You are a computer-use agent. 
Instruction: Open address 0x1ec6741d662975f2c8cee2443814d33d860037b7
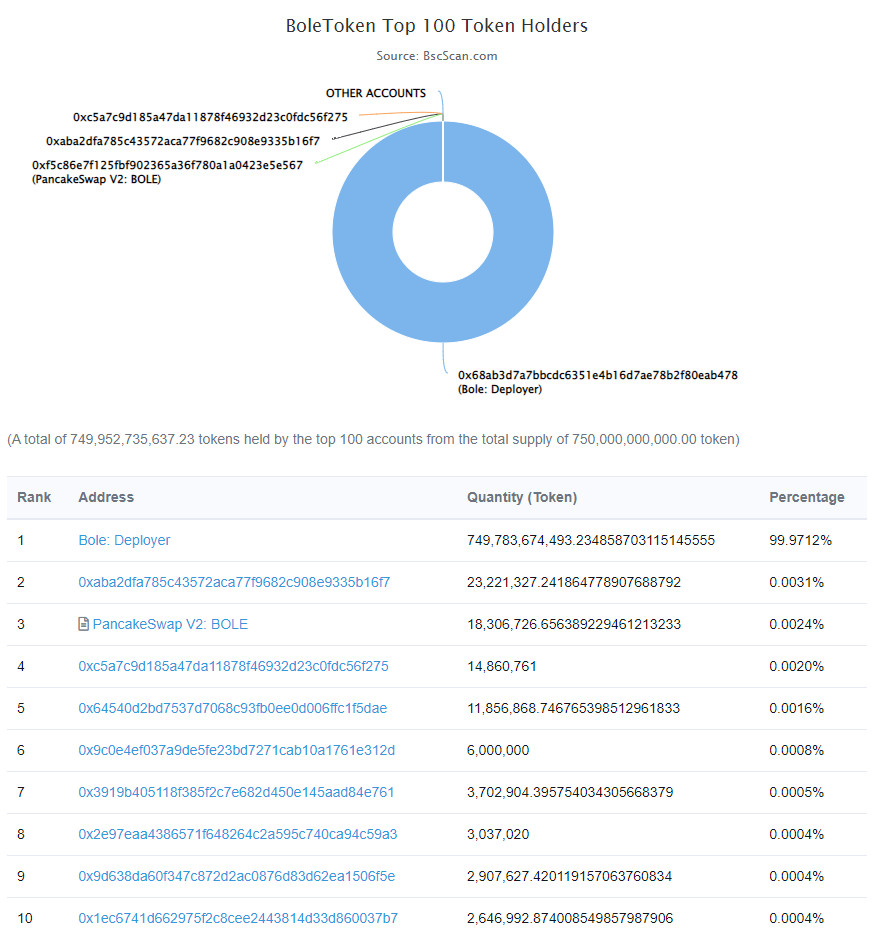point(238,918)
